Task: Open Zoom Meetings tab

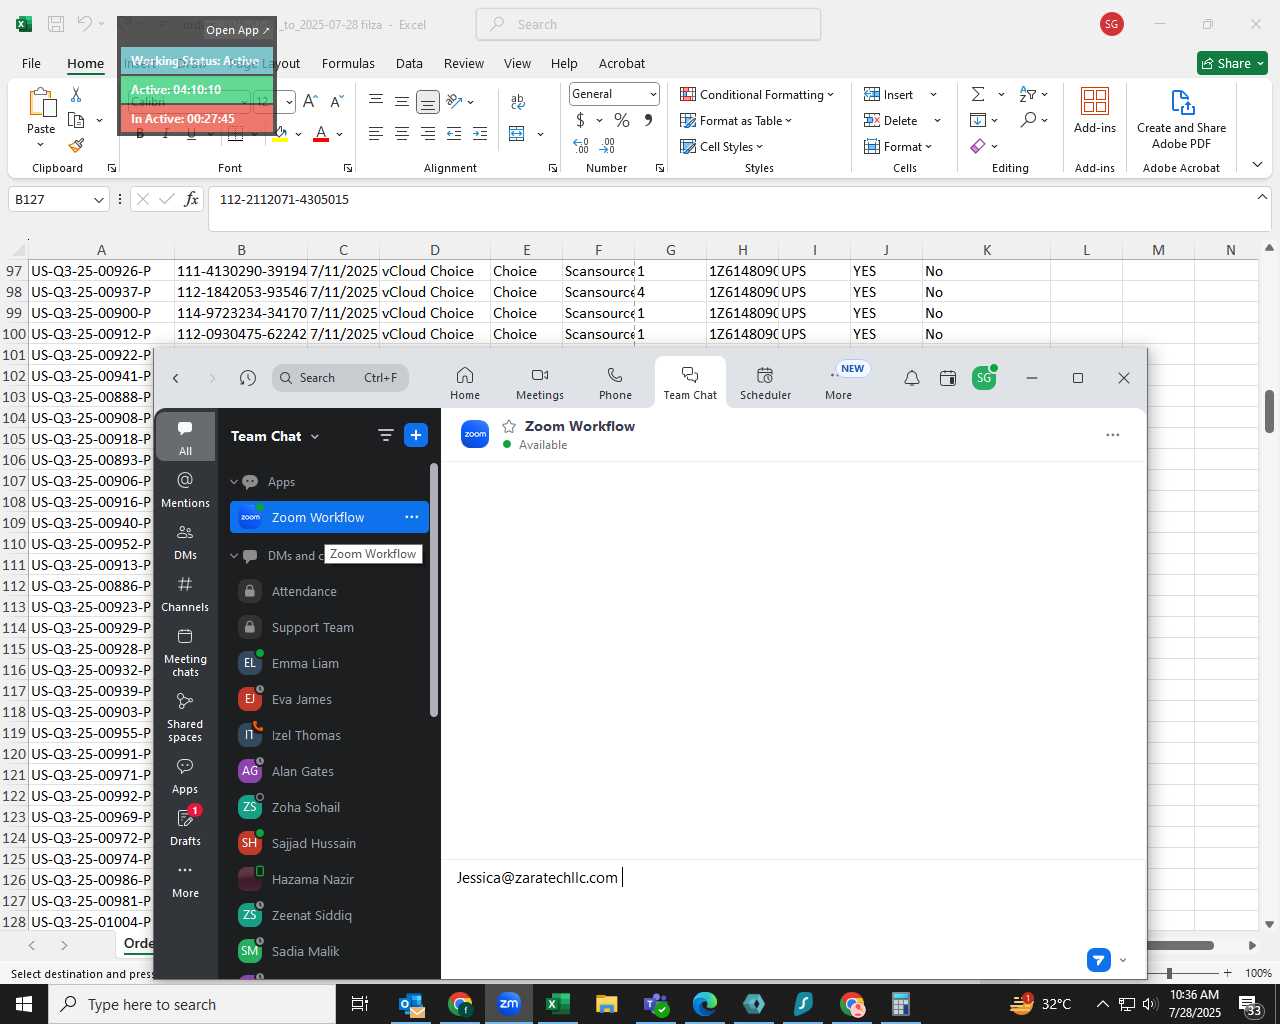Action: click(x=539, y=383)
